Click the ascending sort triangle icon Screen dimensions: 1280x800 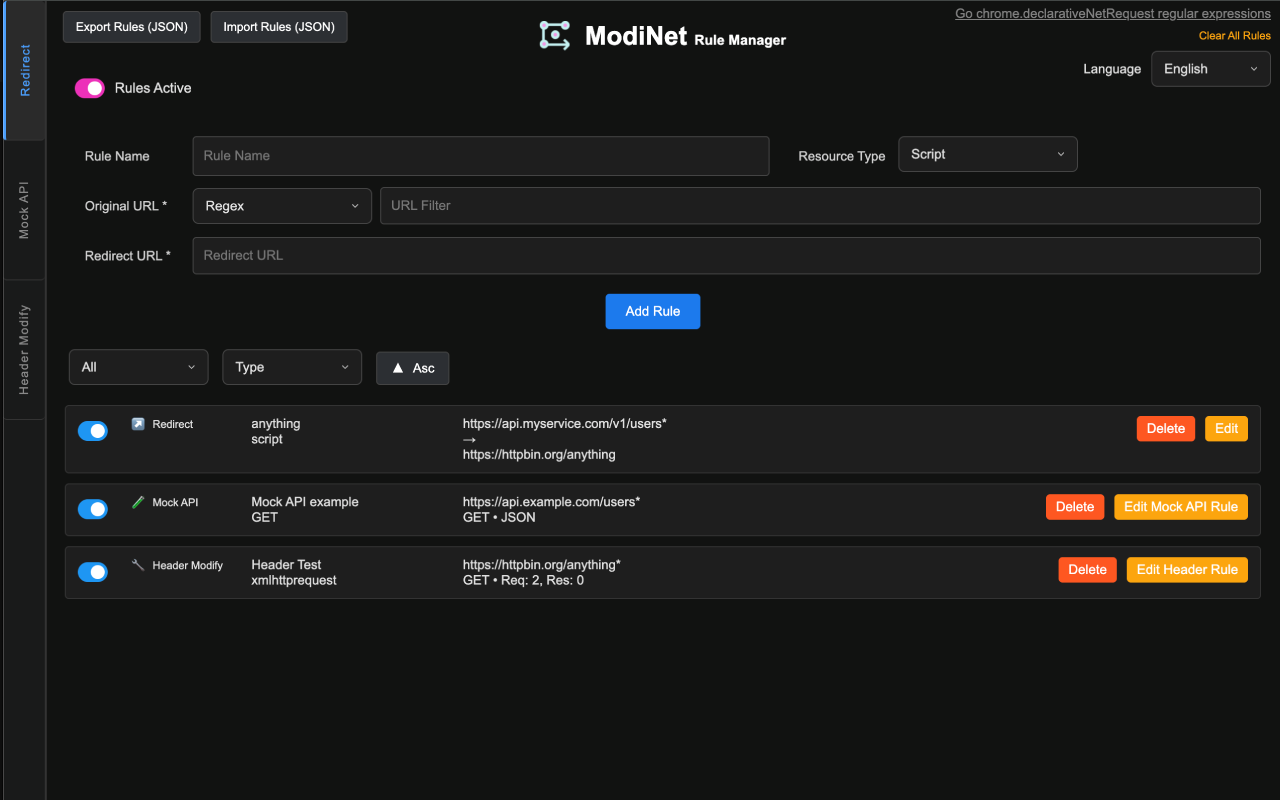(x=398, y=367)
